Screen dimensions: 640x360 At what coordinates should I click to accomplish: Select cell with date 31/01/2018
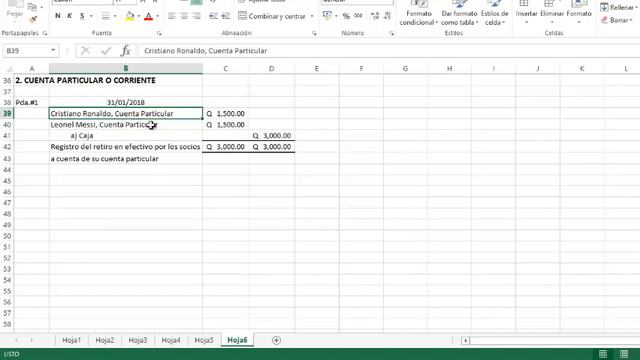click(x=126, y=102)
